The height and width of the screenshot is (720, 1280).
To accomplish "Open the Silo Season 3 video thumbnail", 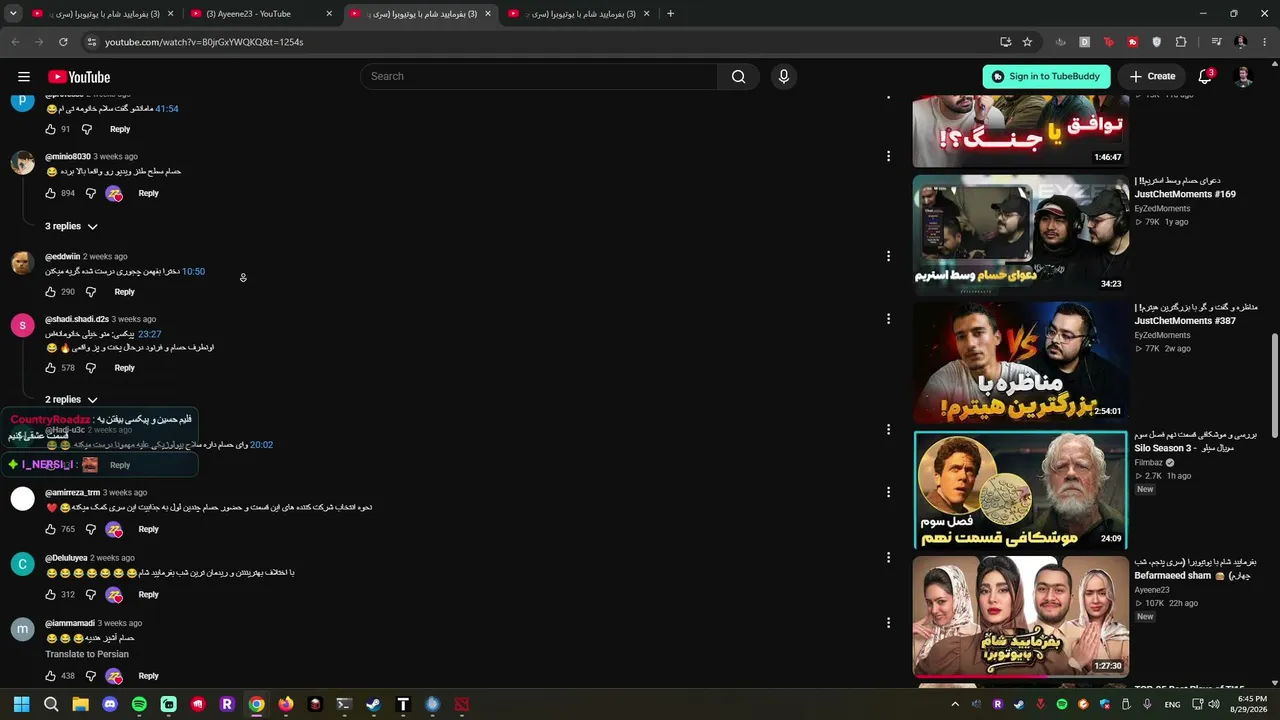I will point(1020,490).
